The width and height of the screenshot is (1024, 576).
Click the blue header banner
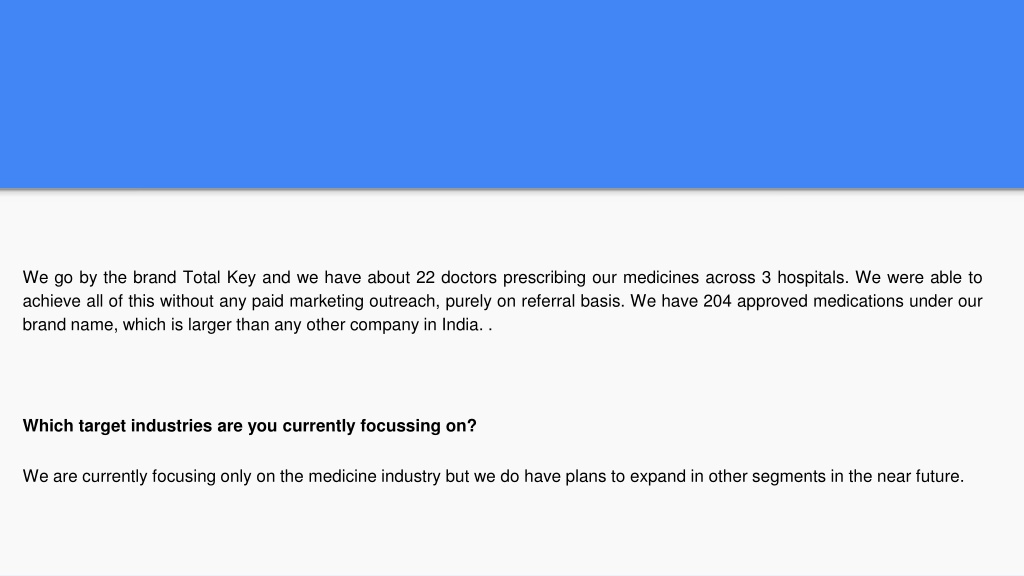[512, 94]
